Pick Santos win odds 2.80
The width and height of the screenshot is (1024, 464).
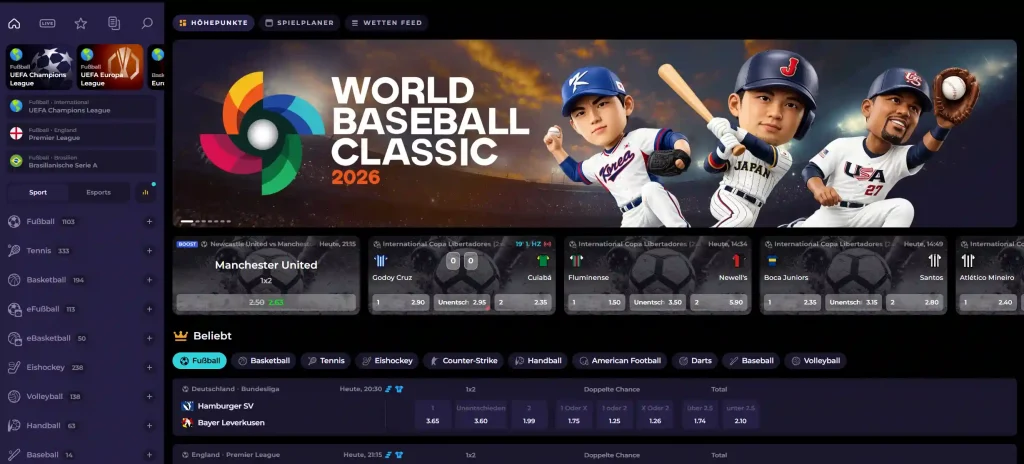pyautogui.click(x=914, y=303)
